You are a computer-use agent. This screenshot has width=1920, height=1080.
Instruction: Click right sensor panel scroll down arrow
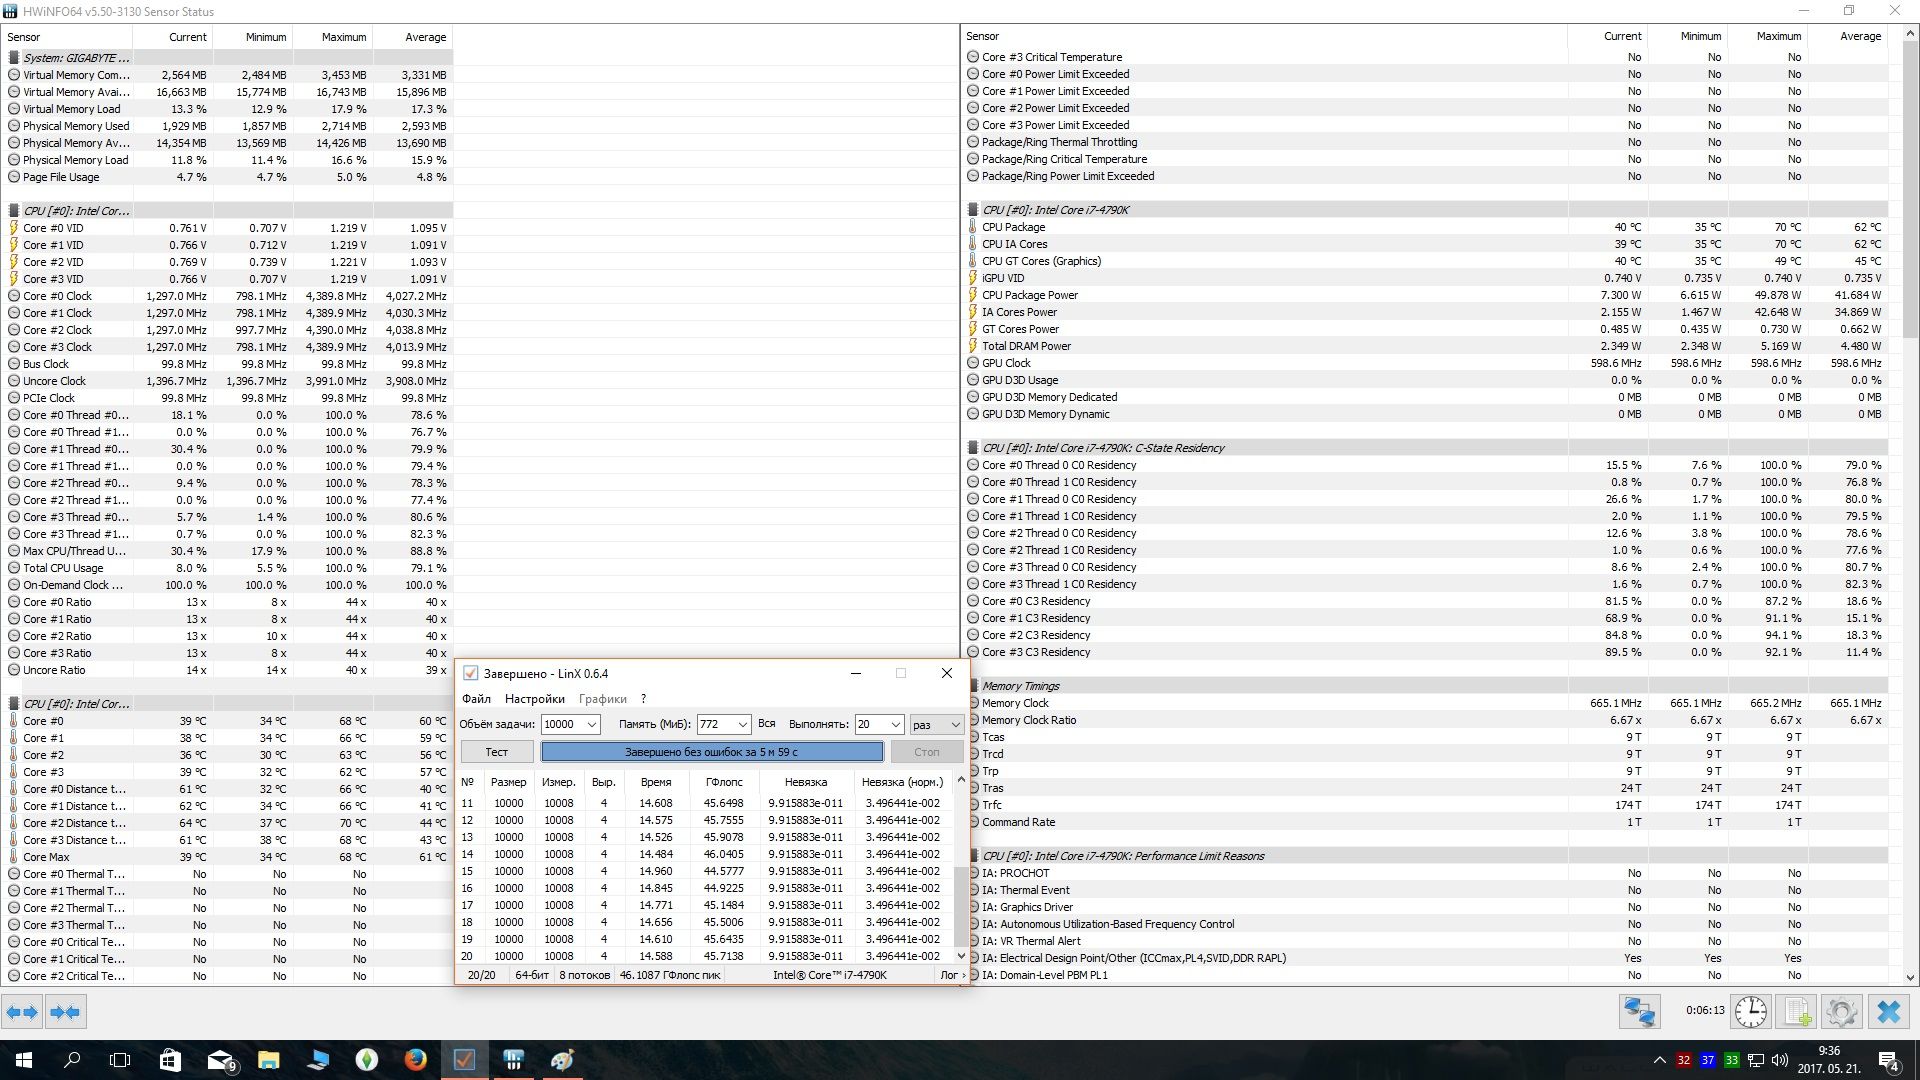point(1911,977)
